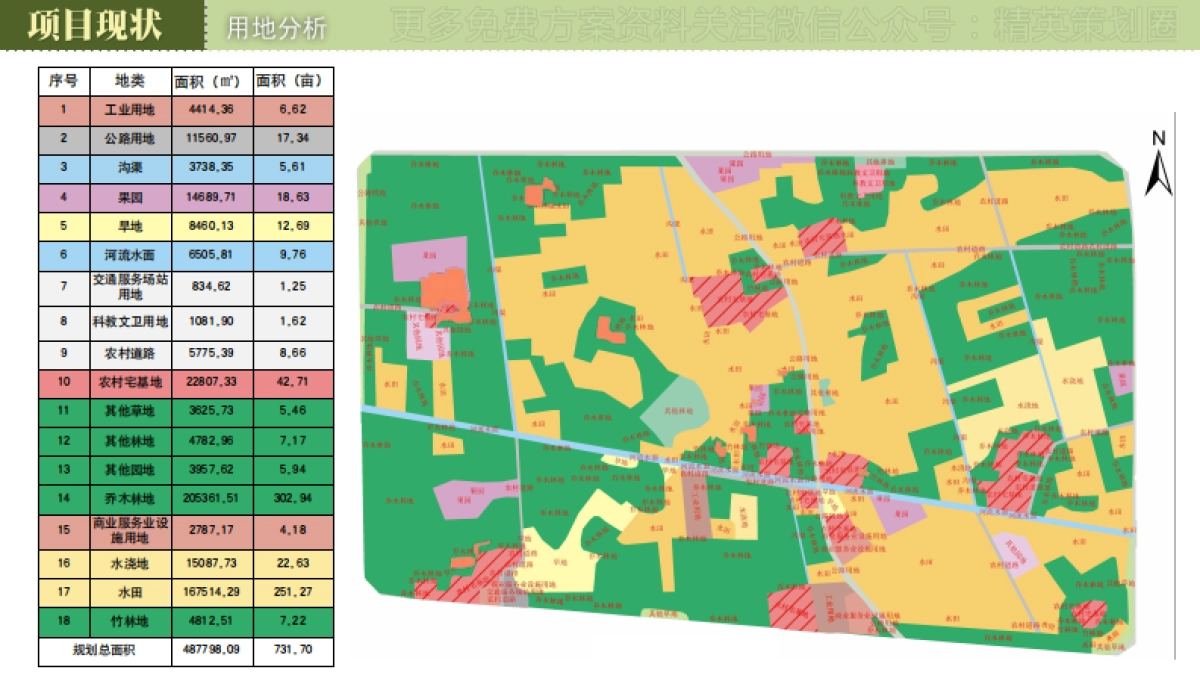Click the 农村宅基地 red legend cell

[x=130, y=382]
